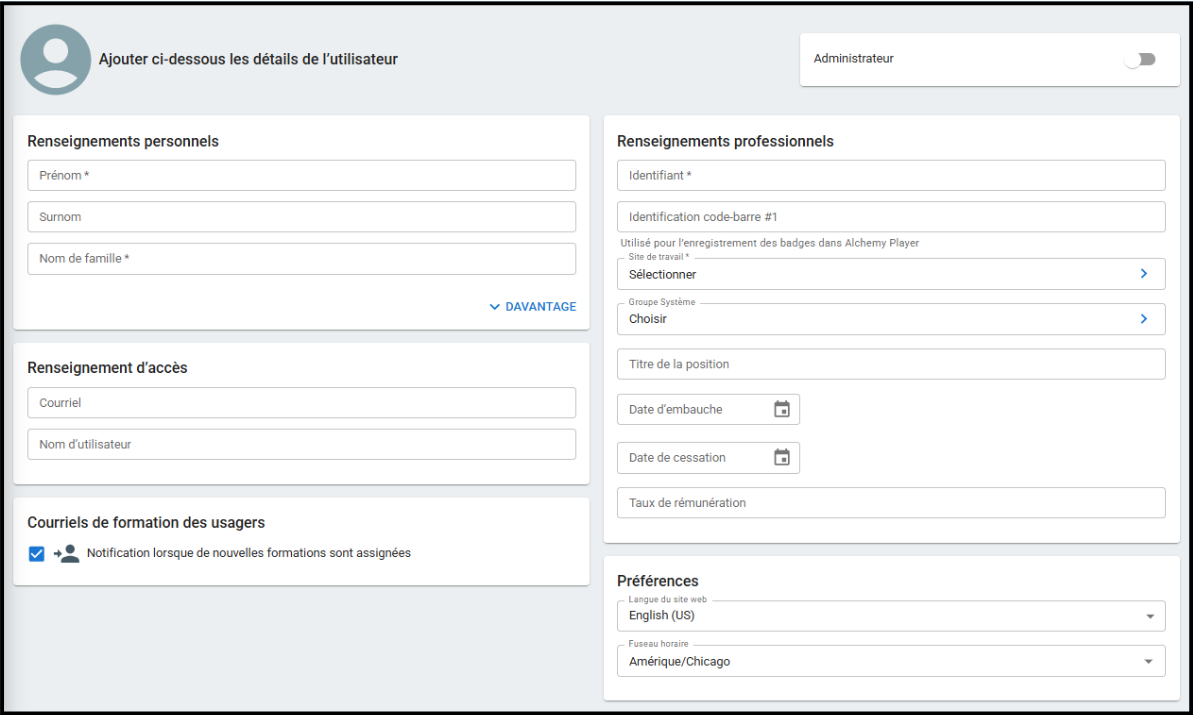Click the Courriels de formation des usagers heading
The width and height of the screenshot is (1193, 715).
point(146,523)
